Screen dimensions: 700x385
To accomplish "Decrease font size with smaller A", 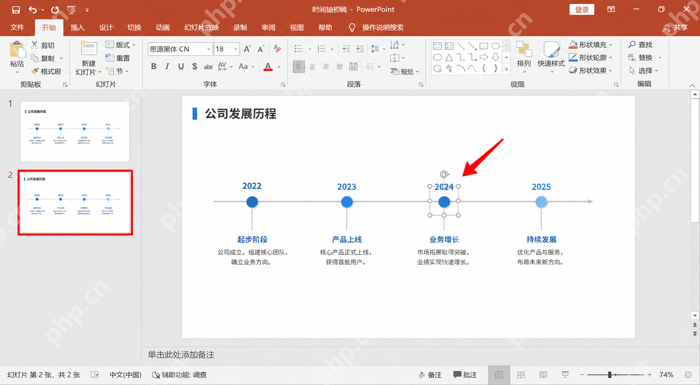I will point(261,49).
